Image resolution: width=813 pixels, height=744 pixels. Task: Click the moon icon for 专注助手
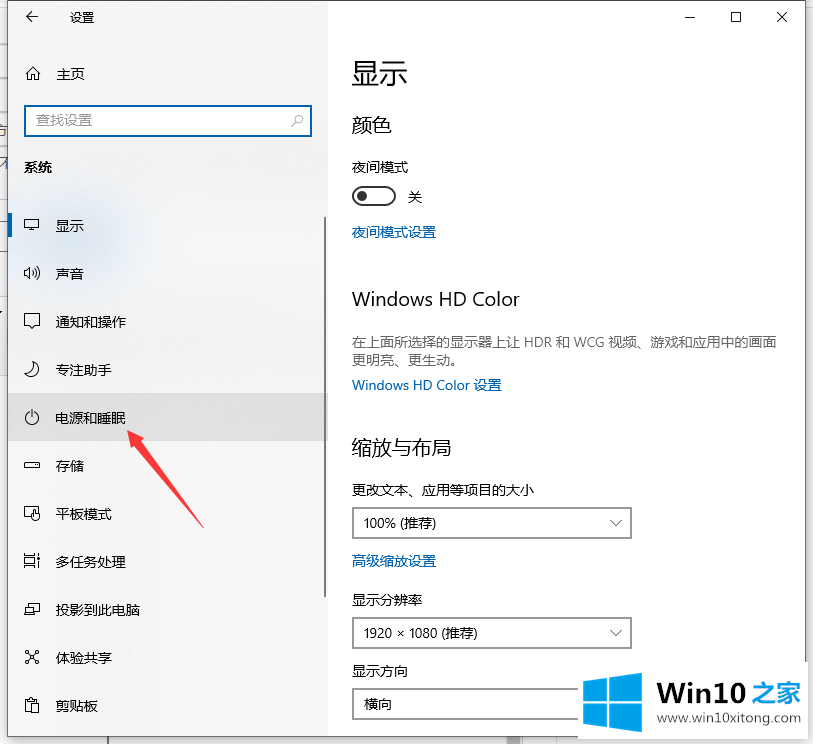tap(32, 369)
